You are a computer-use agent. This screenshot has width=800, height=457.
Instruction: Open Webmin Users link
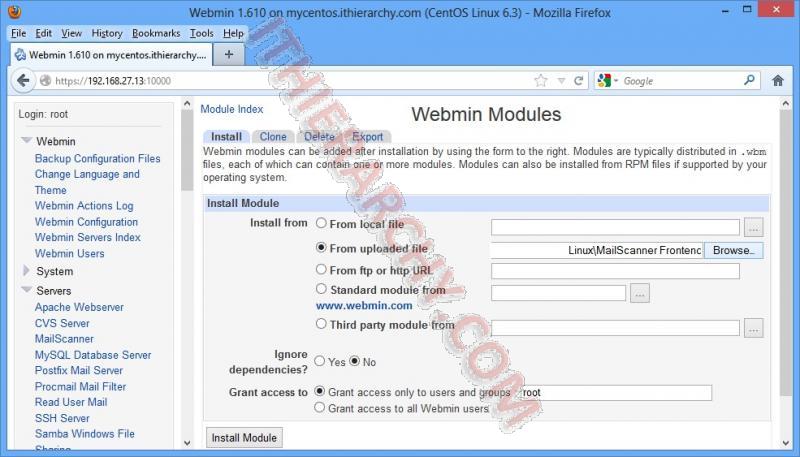69,253
